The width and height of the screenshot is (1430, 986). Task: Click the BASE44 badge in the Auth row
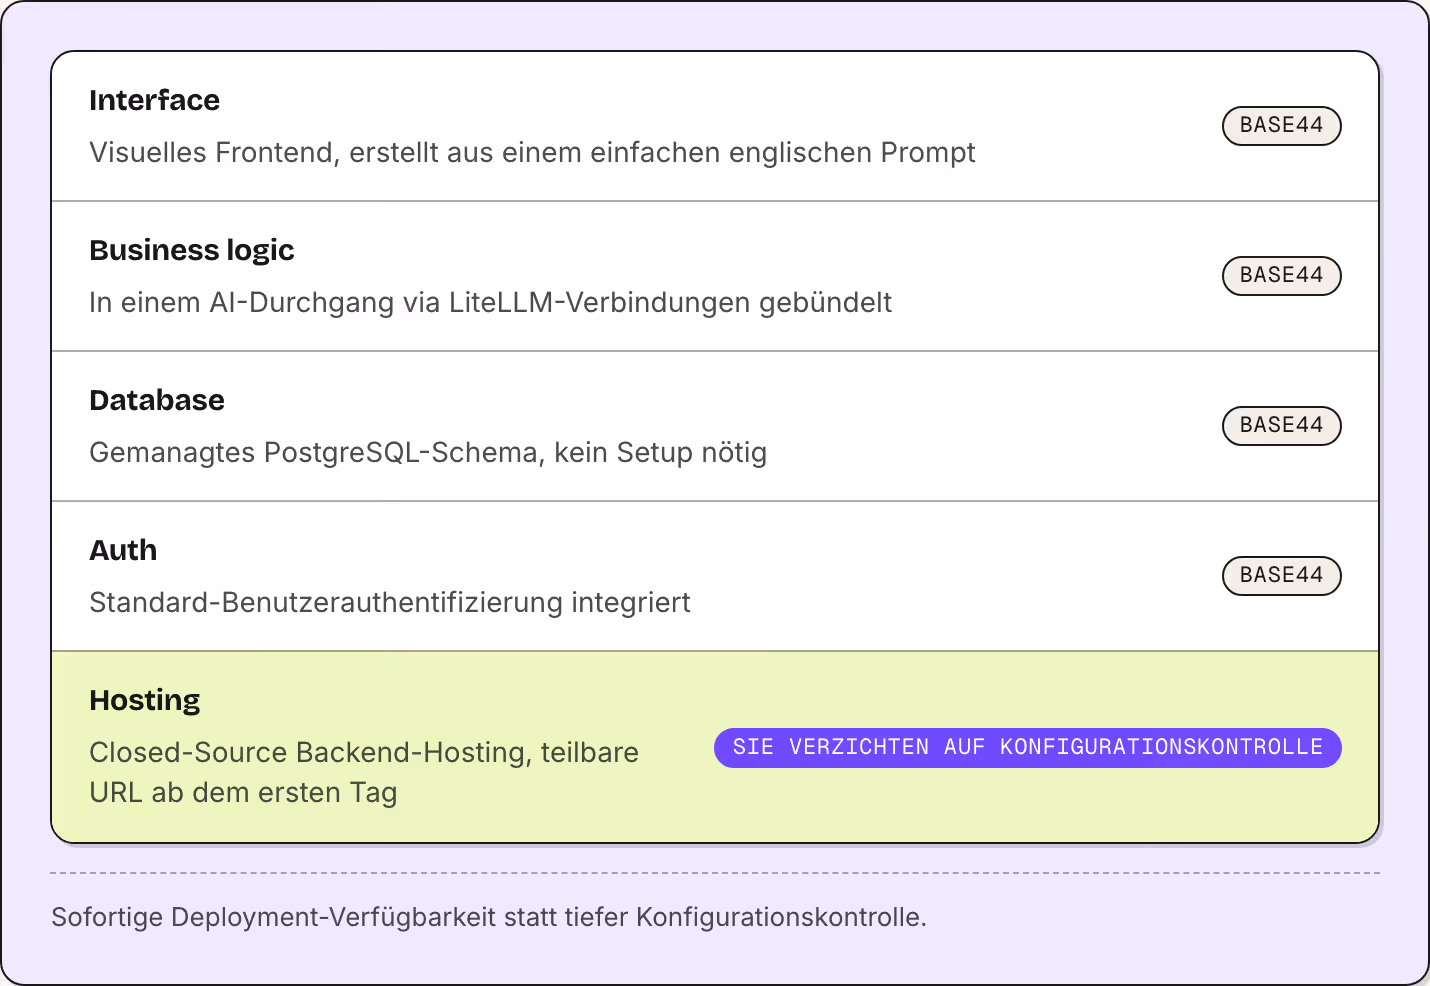coord(1281,576)
